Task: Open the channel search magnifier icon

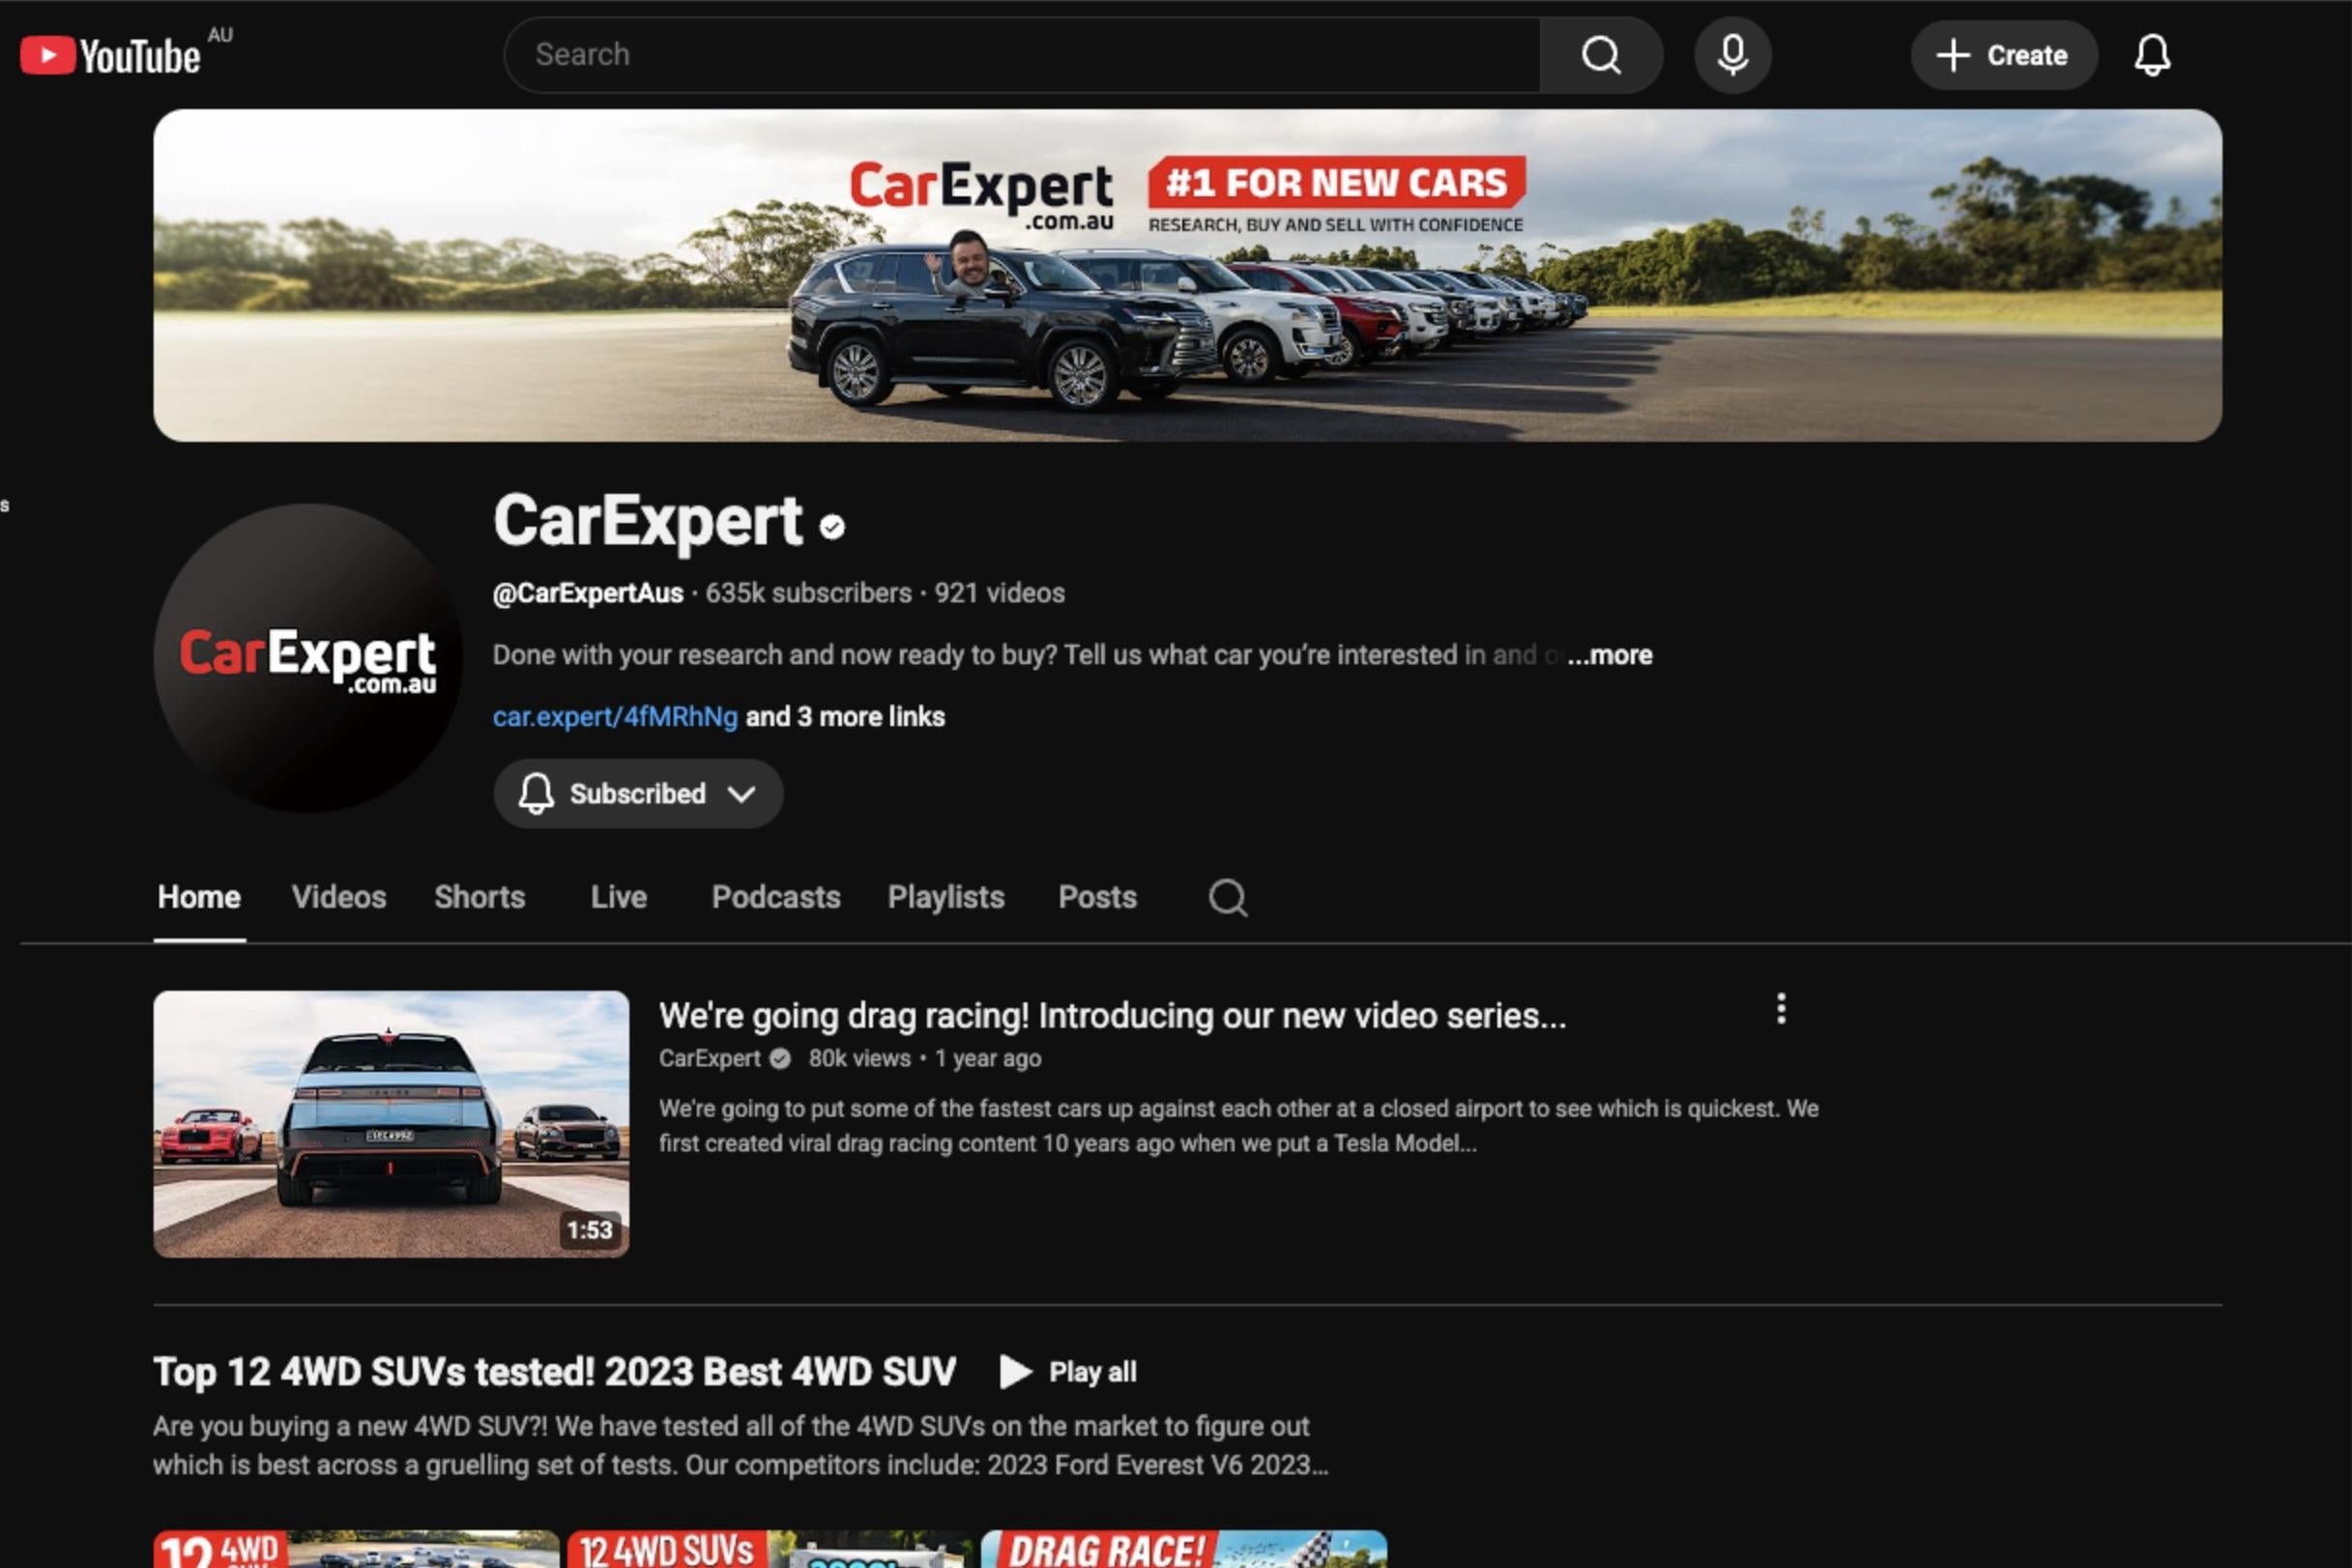Action: 1227,897
